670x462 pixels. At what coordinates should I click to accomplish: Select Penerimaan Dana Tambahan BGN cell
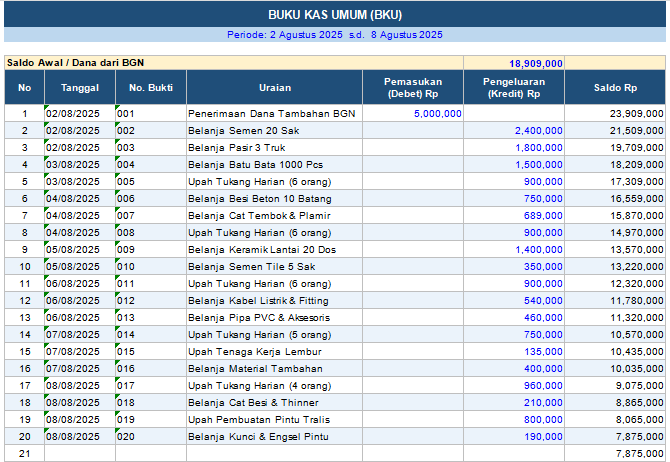274,113
